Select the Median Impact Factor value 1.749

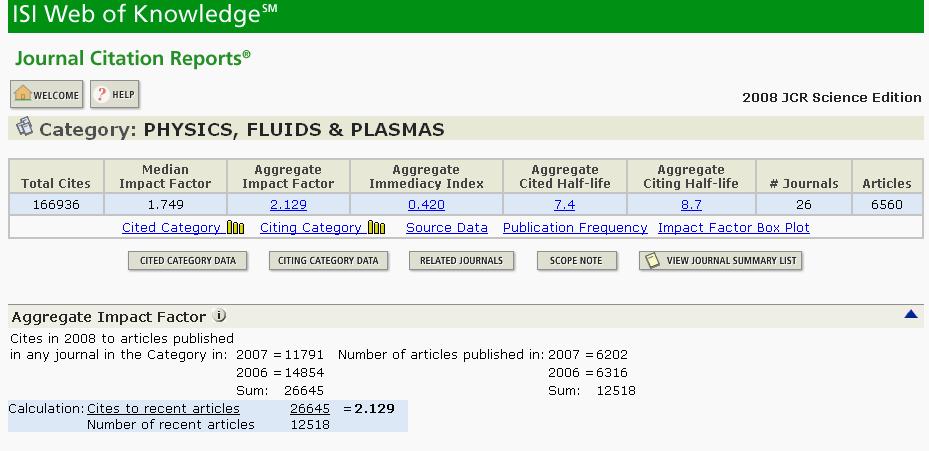(x=165, y=205)
